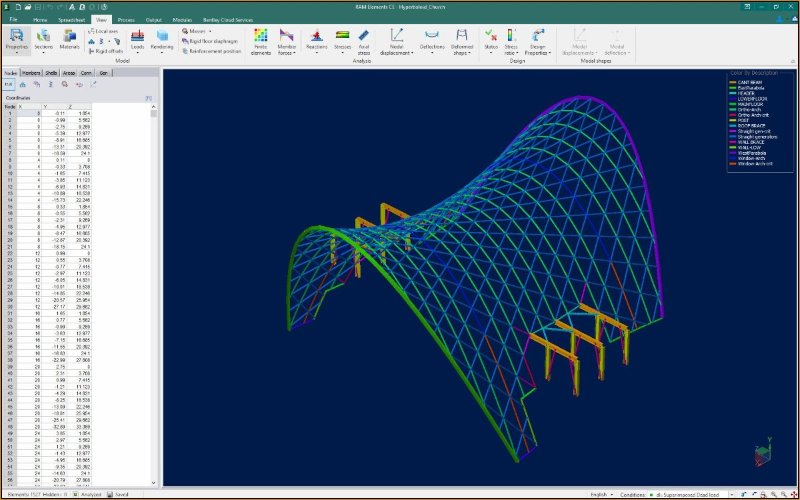Display Axial stress results
This screenshot has height=500, width=800.
pos(364,37)
